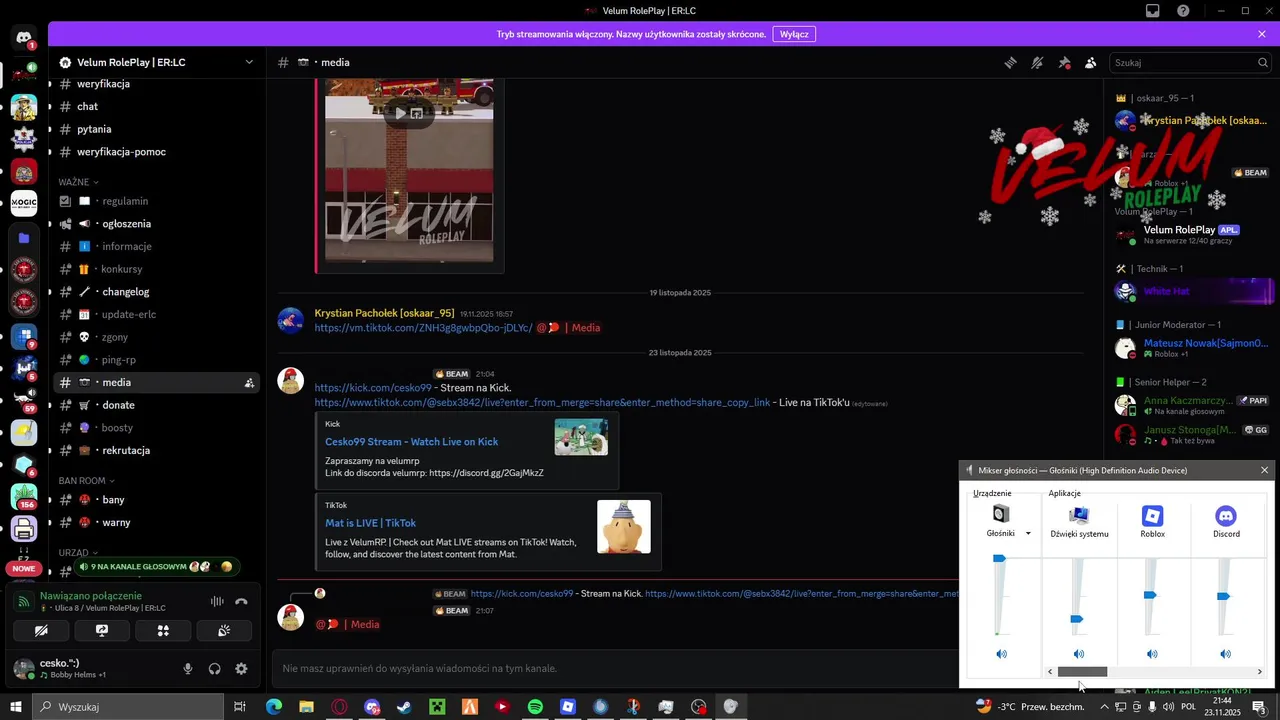
Task: Open Spotify from the taskbar
Action: coord(535,707)
